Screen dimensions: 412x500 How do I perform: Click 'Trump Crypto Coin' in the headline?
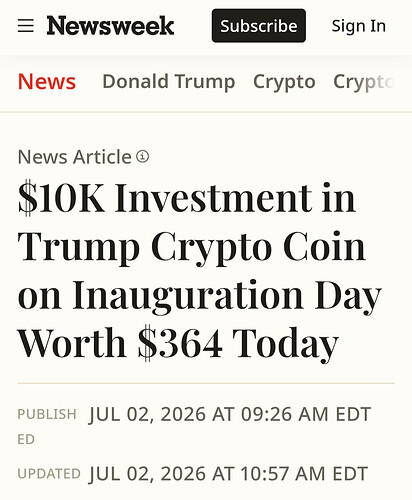pyautogui.click(x=192, y=247)
